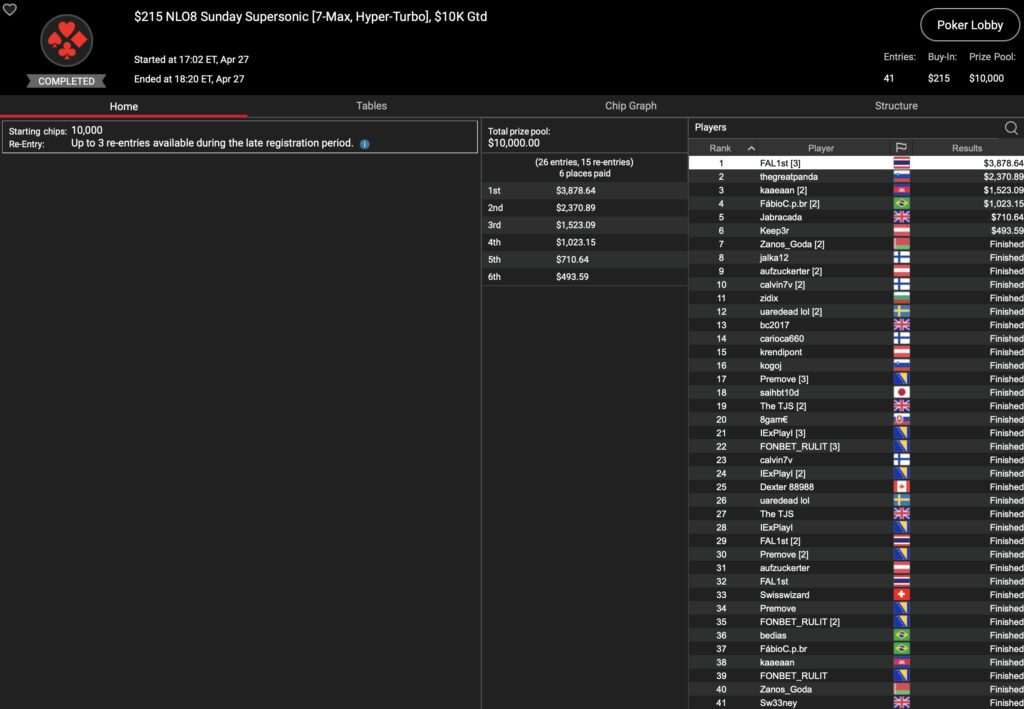The width and height of the screenshot is (1024, 709).
Task: Select player Jabracada
Action: (x=780, y=217)
